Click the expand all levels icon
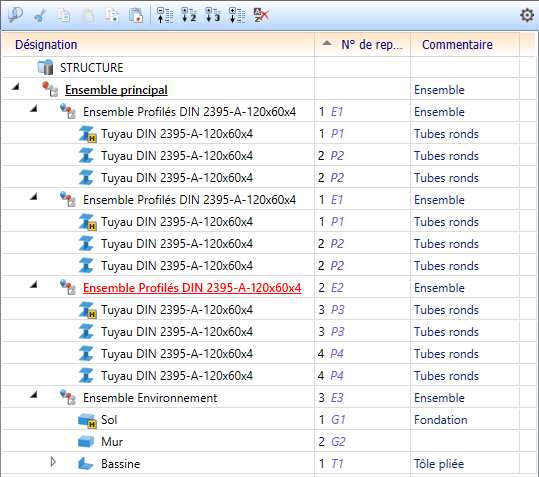 pos(237,15)
